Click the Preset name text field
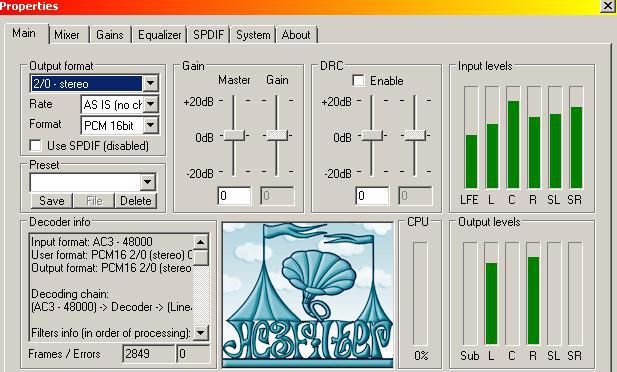Screen dimensions: 617x372 point(85,182)
